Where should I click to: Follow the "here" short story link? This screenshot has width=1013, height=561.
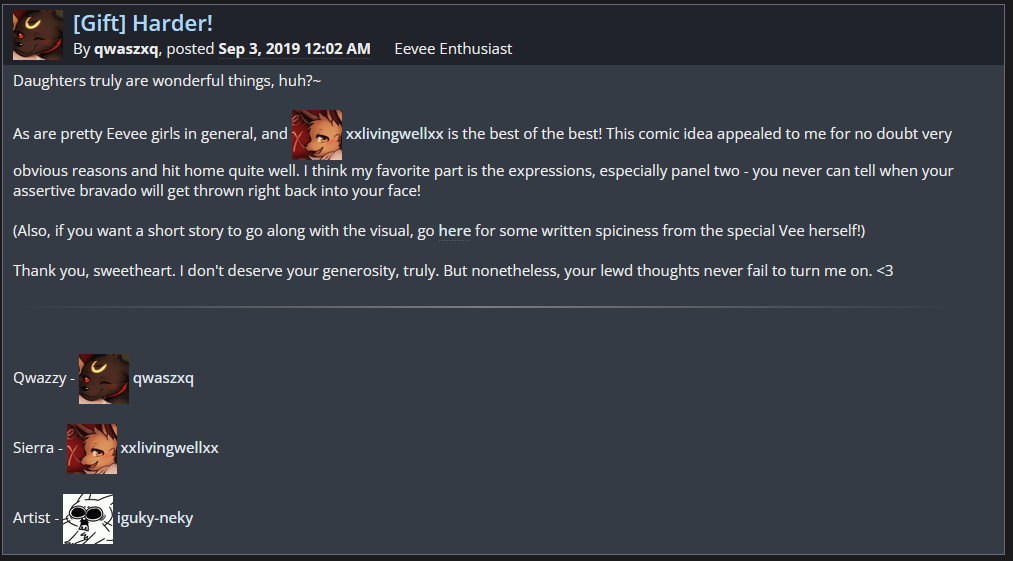(x=454, y=231)
